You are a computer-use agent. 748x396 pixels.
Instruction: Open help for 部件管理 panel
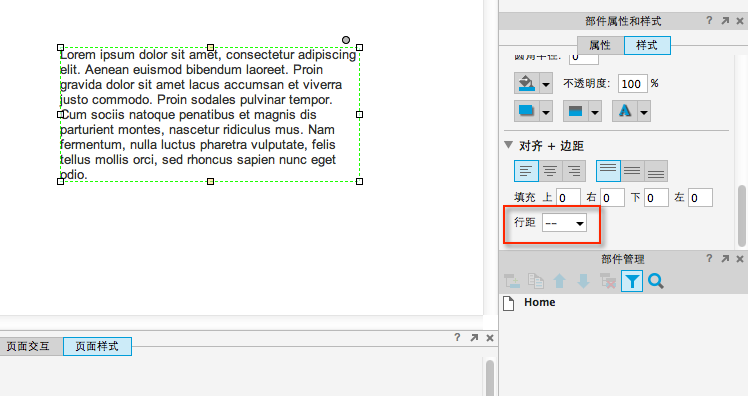[x=709, y=259]
